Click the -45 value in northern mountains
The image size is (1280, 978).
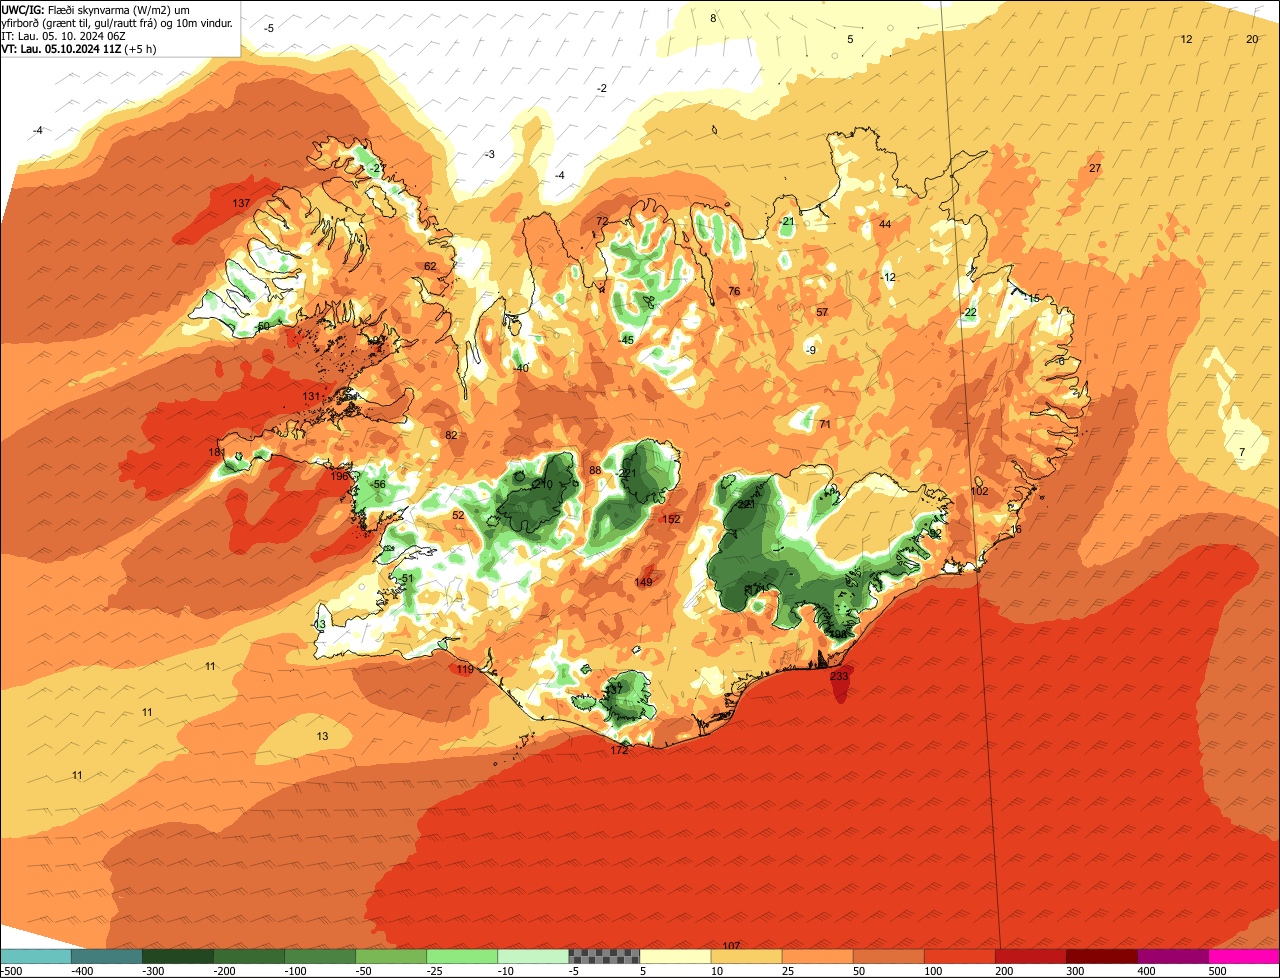point(627,341)
